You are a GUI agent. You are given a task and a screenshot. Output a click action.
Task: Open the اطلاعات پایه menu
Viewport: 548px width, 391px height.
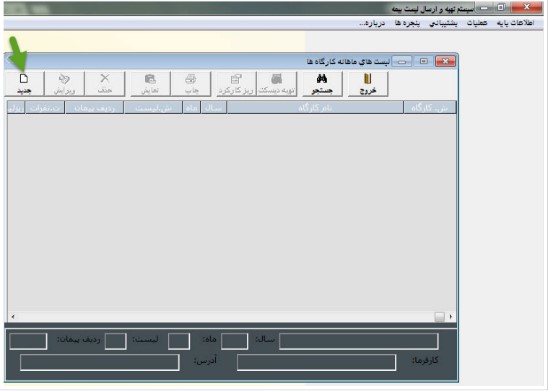click(515, 23)
